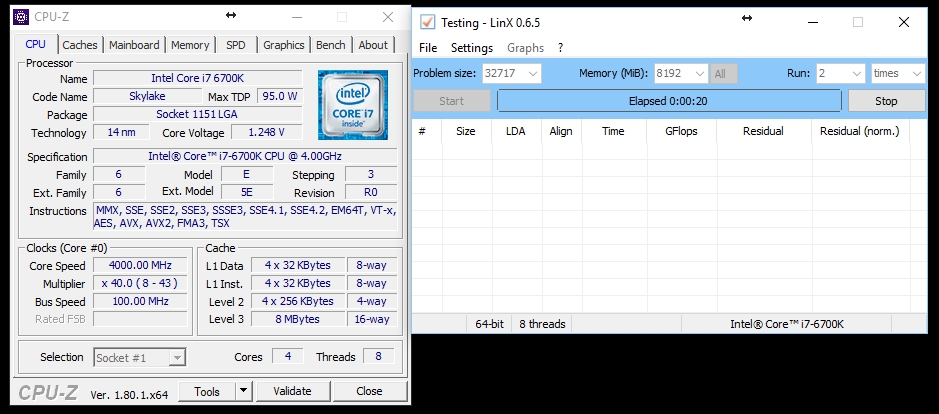Screen dimensions: 939x414
Task: Click the Code Name value Skylake
Action: point(147,96)
